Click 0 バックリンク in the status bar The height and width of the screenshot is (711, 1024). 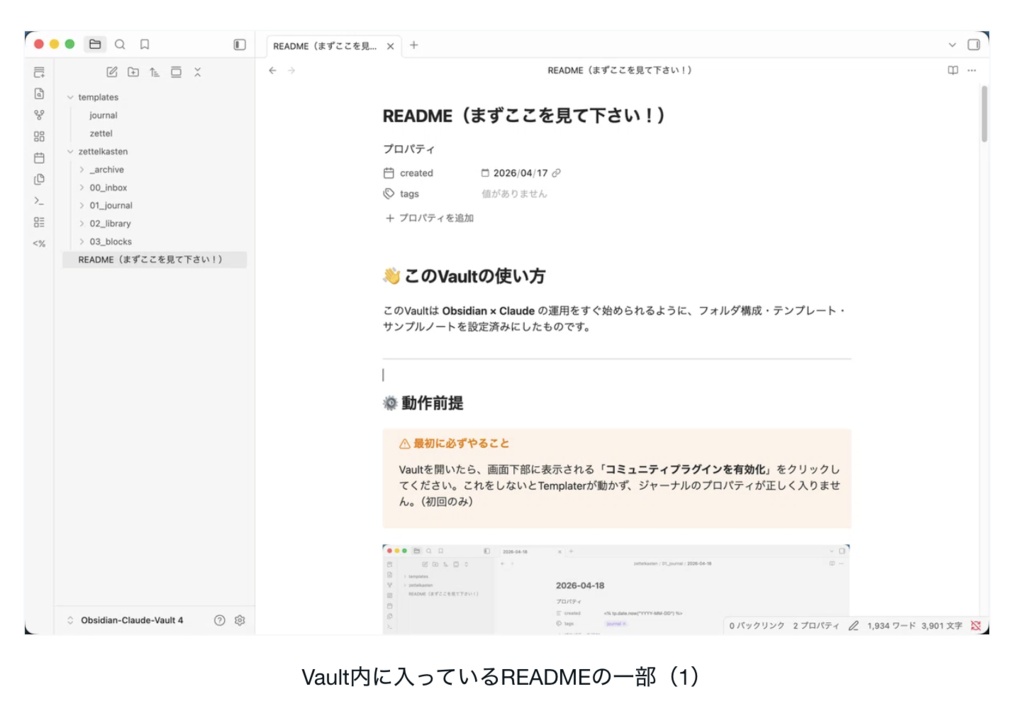(756, 625)
